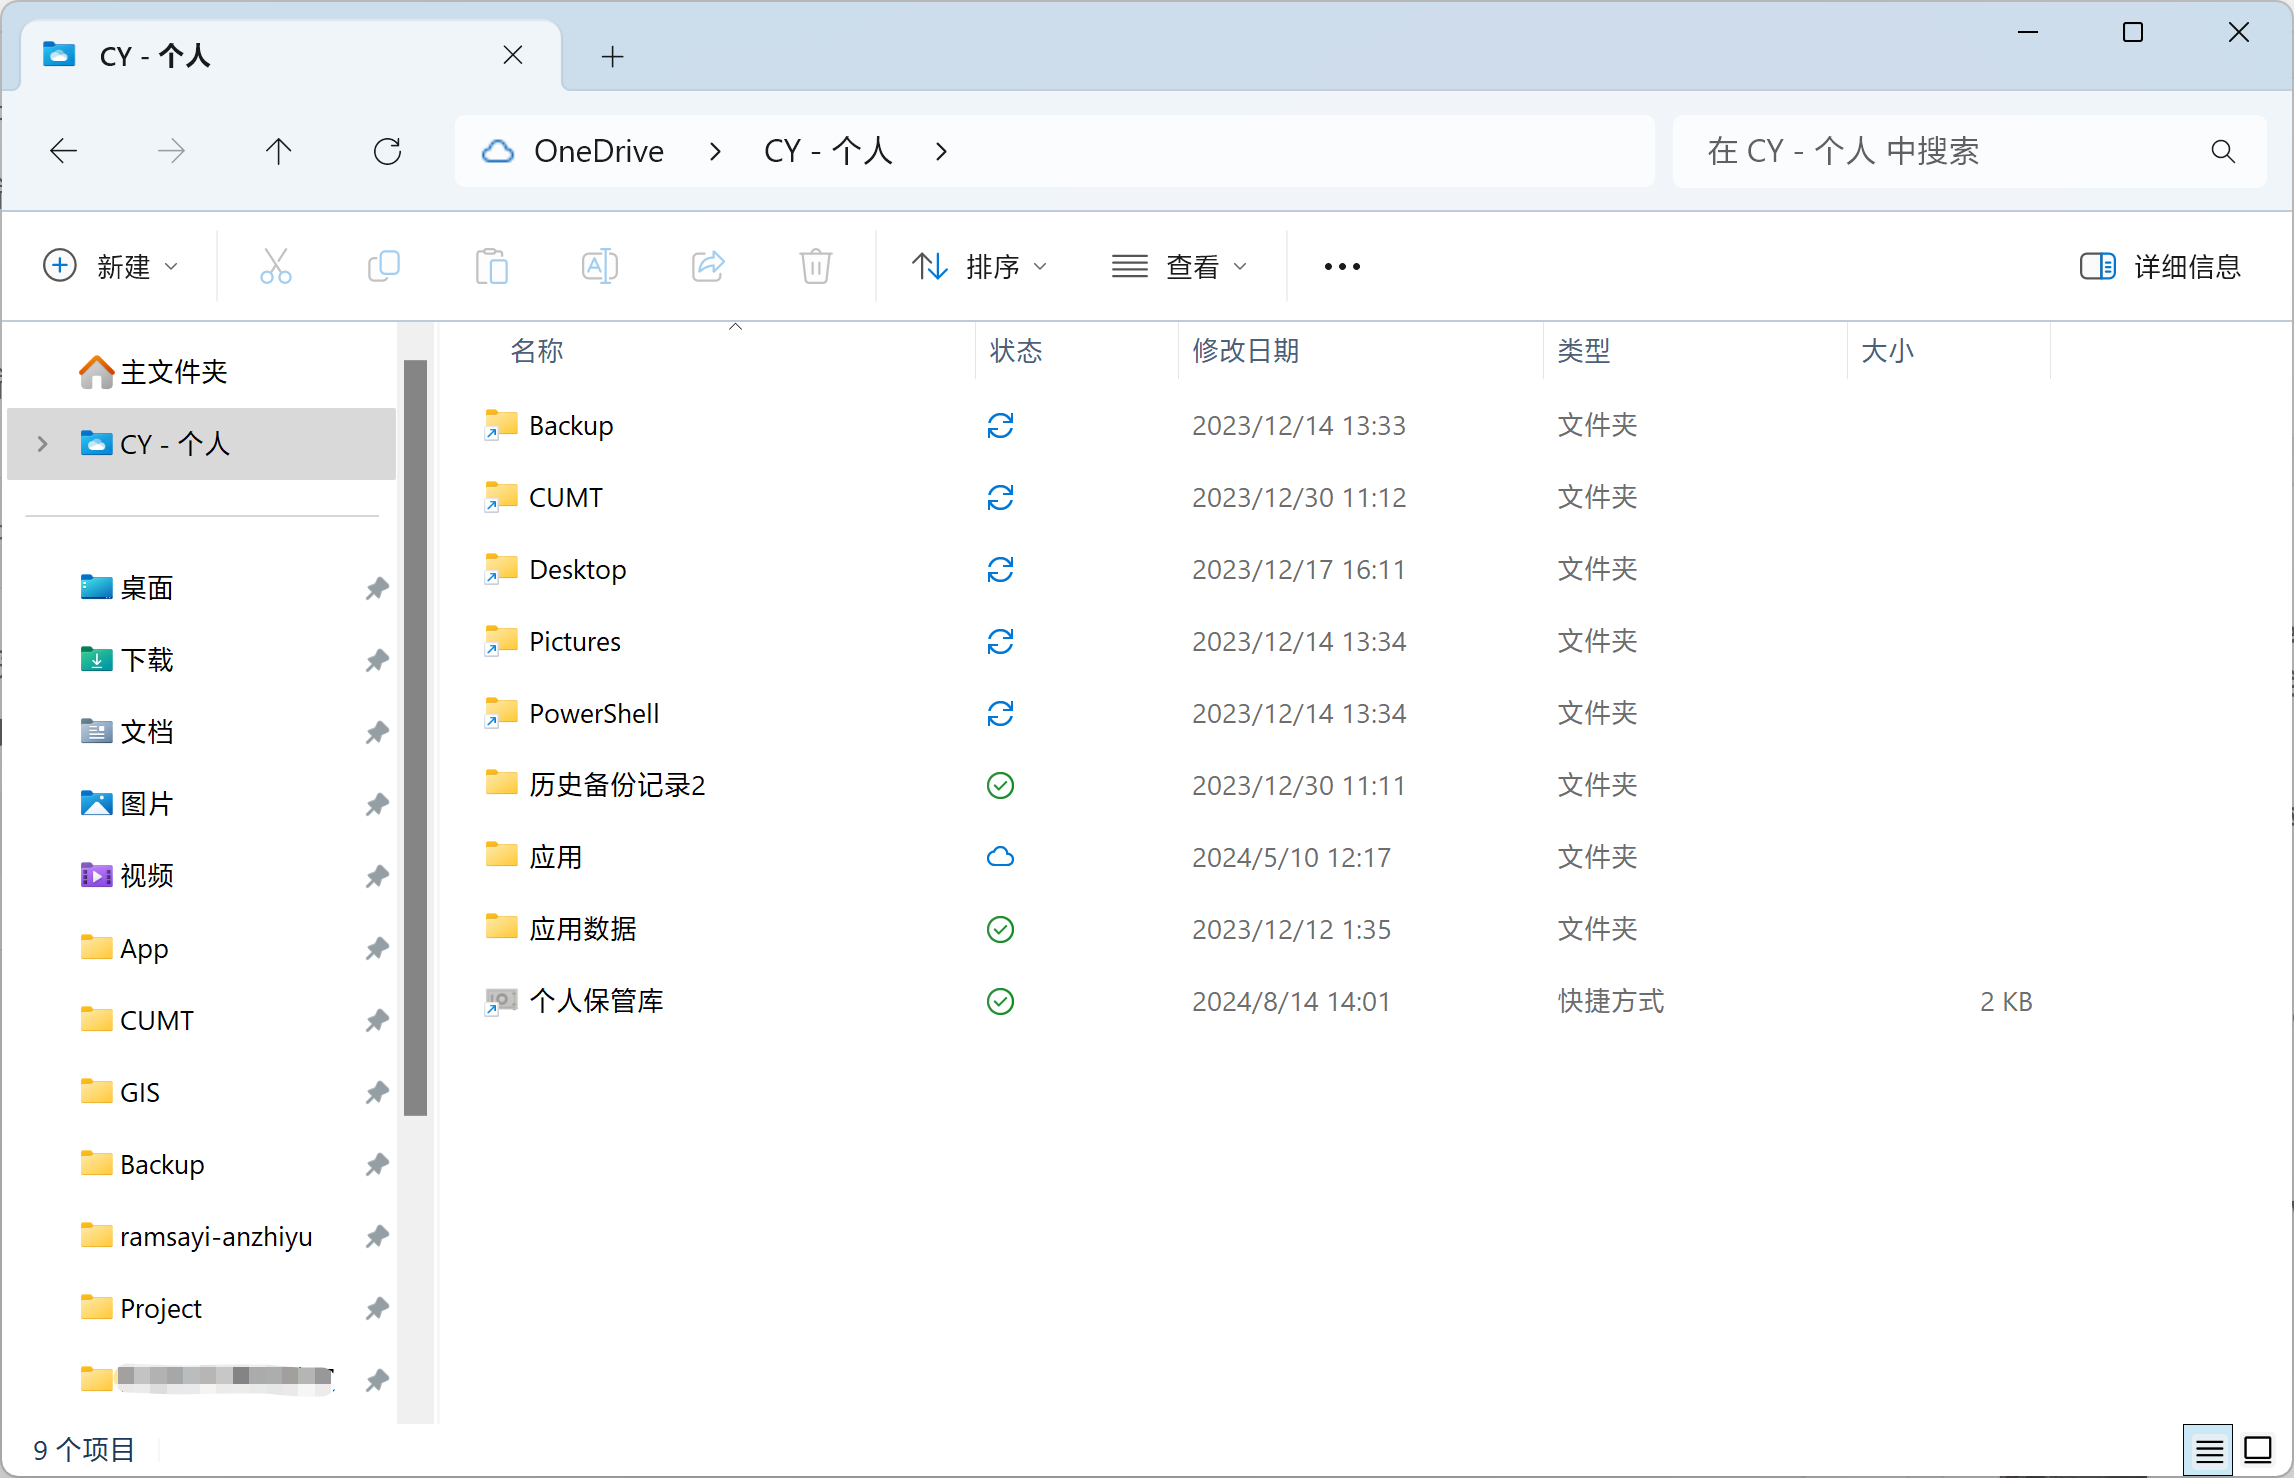Click the navigation pane scrollbar

tap(415, 737)
